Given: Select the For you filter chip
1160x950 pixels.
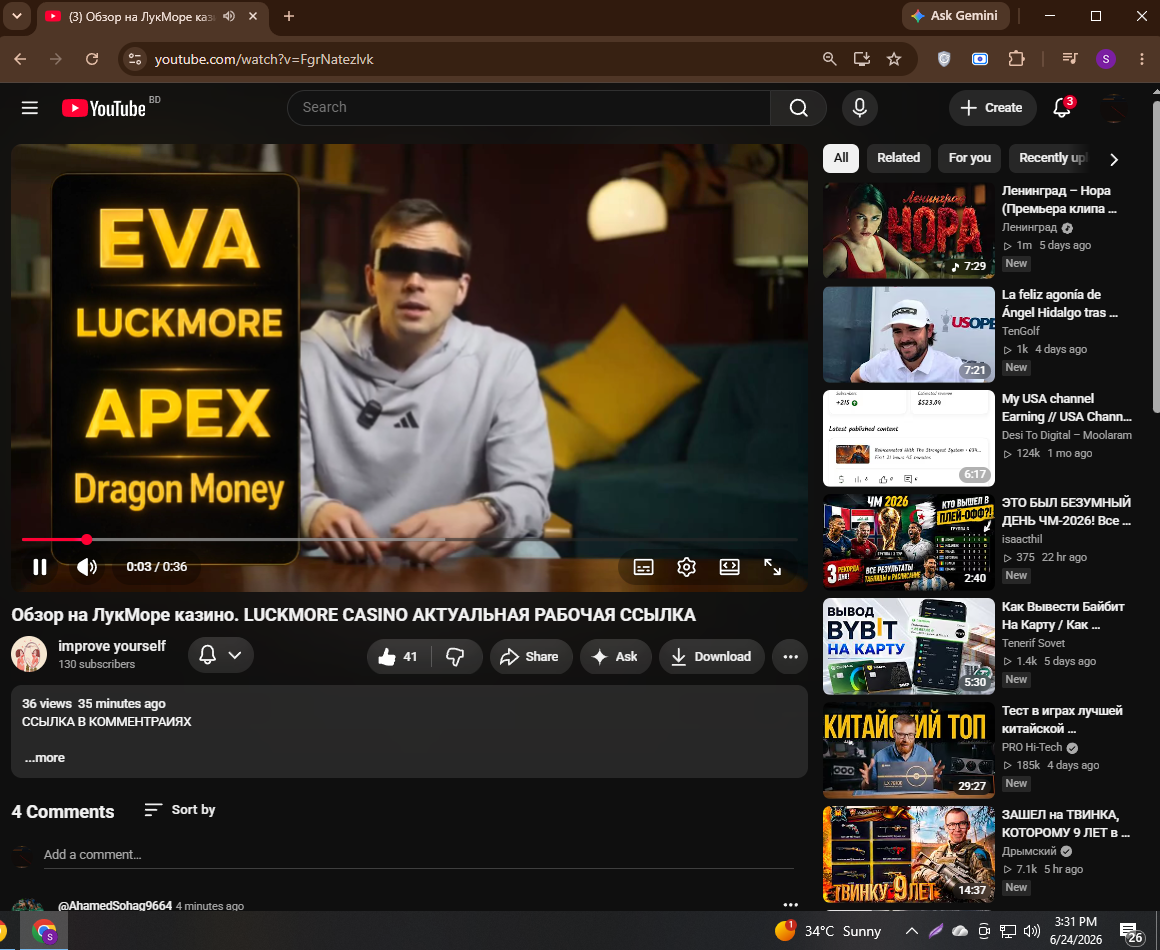Looking at the screenshot, I should (x=969, y=158).
